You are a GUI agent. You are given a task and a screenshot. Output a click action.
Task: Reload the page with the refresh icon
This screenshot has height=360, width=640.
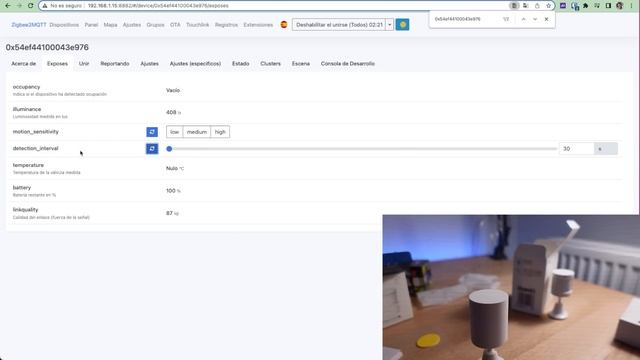click(30, 6)
